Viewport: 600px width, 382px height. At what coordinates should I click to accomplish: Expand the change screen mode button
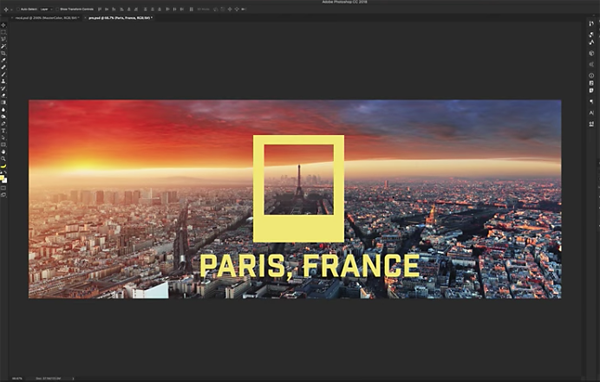pos(3,195)
